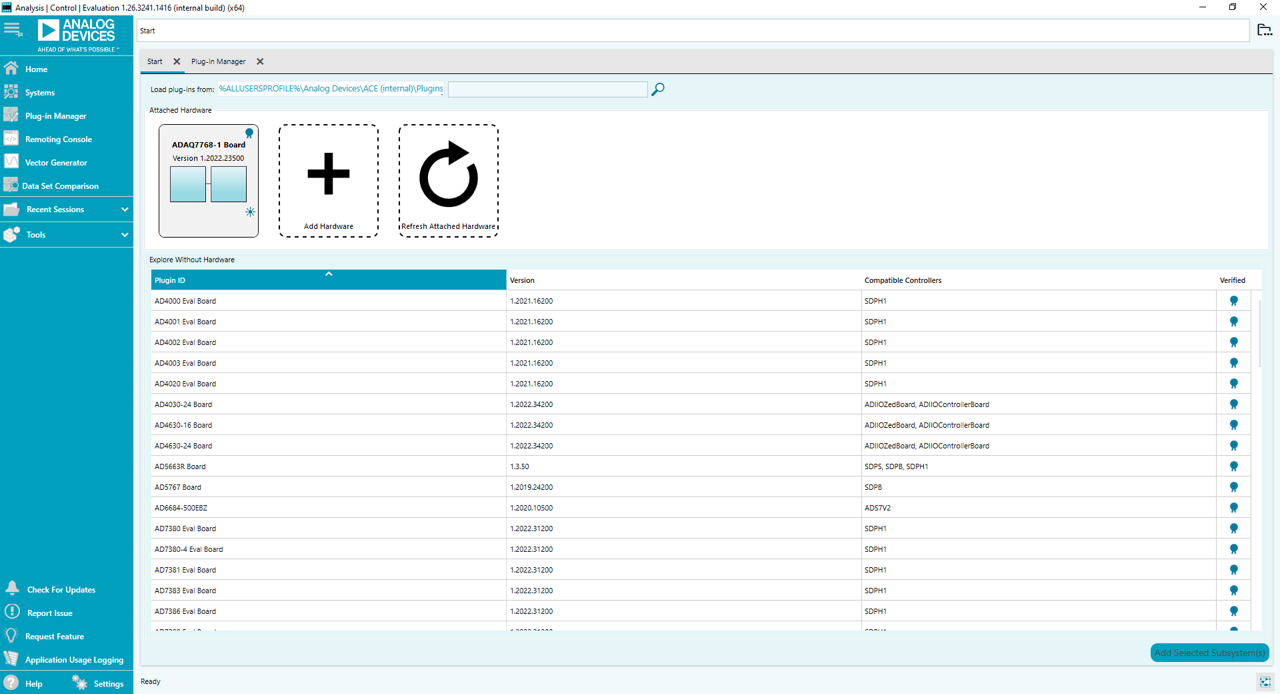Viewport: 1280px width, 694px height.
Task: Open the folder browser icon top right
Action: [x=1264, y=30]
